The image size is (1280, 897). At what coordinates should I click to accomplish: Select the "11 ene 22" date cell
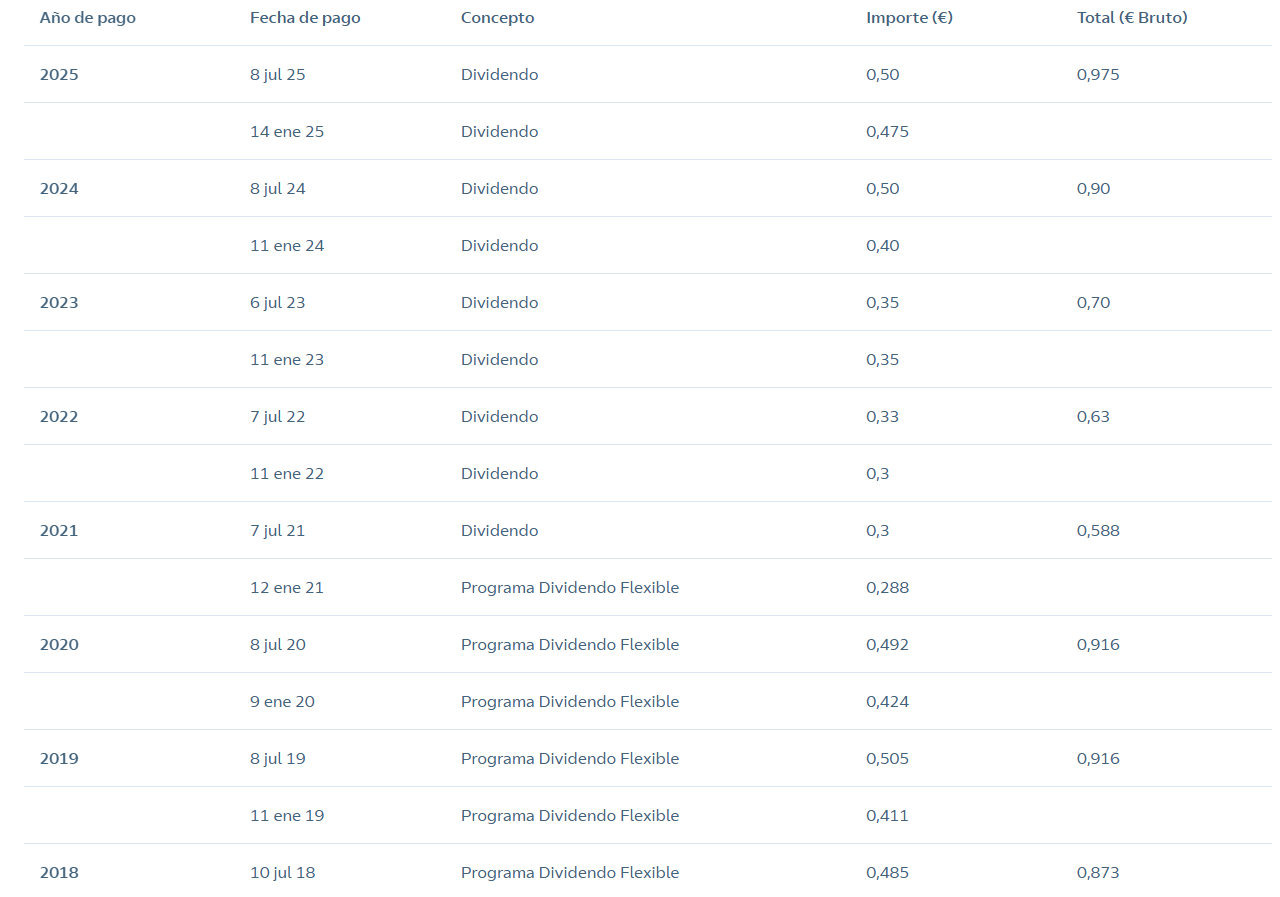pyautogui.click(x=287, y=474)
